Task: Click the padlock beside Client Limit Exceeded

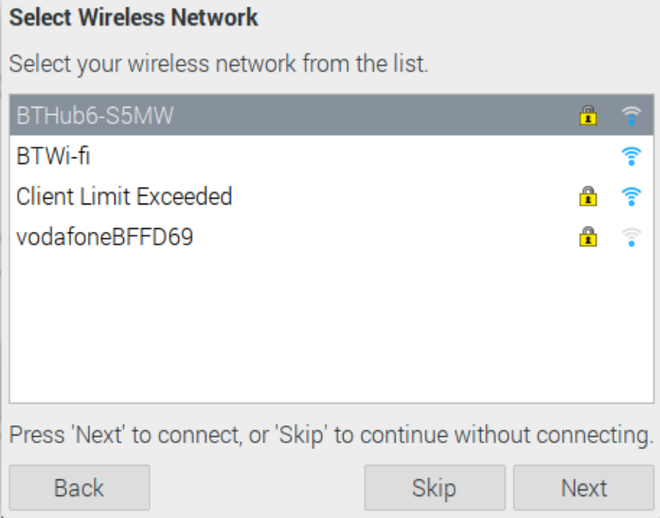Action: pos(588,196)
